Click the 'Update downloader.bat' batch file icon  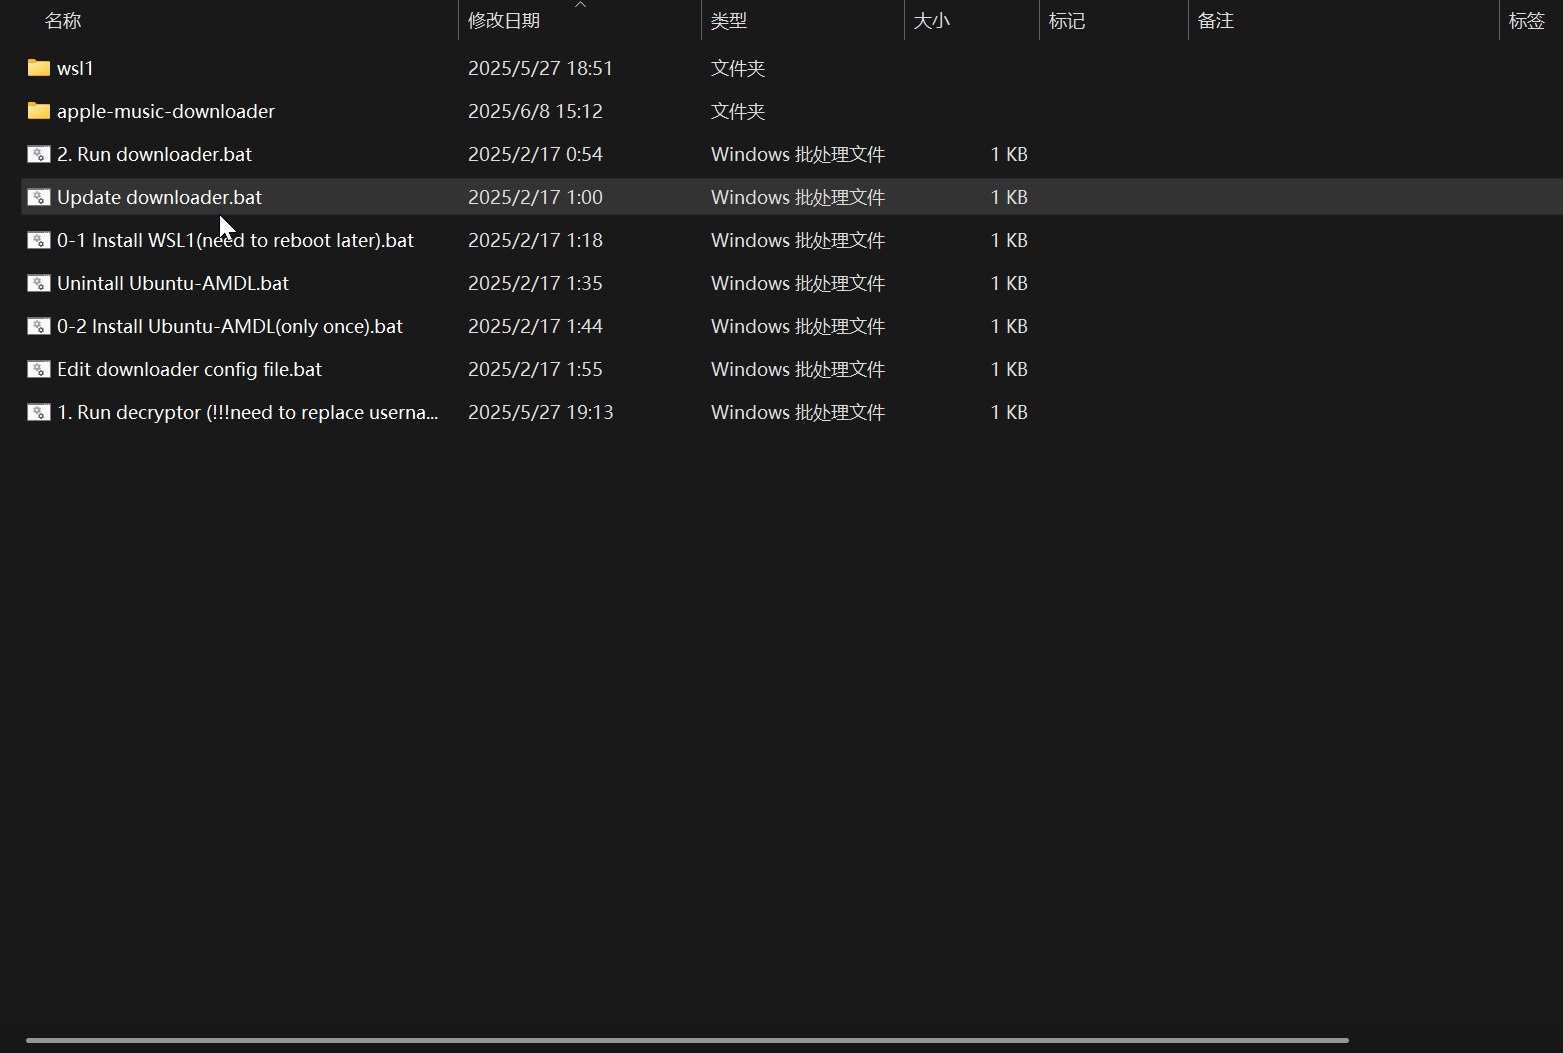(x=38, y=197)
